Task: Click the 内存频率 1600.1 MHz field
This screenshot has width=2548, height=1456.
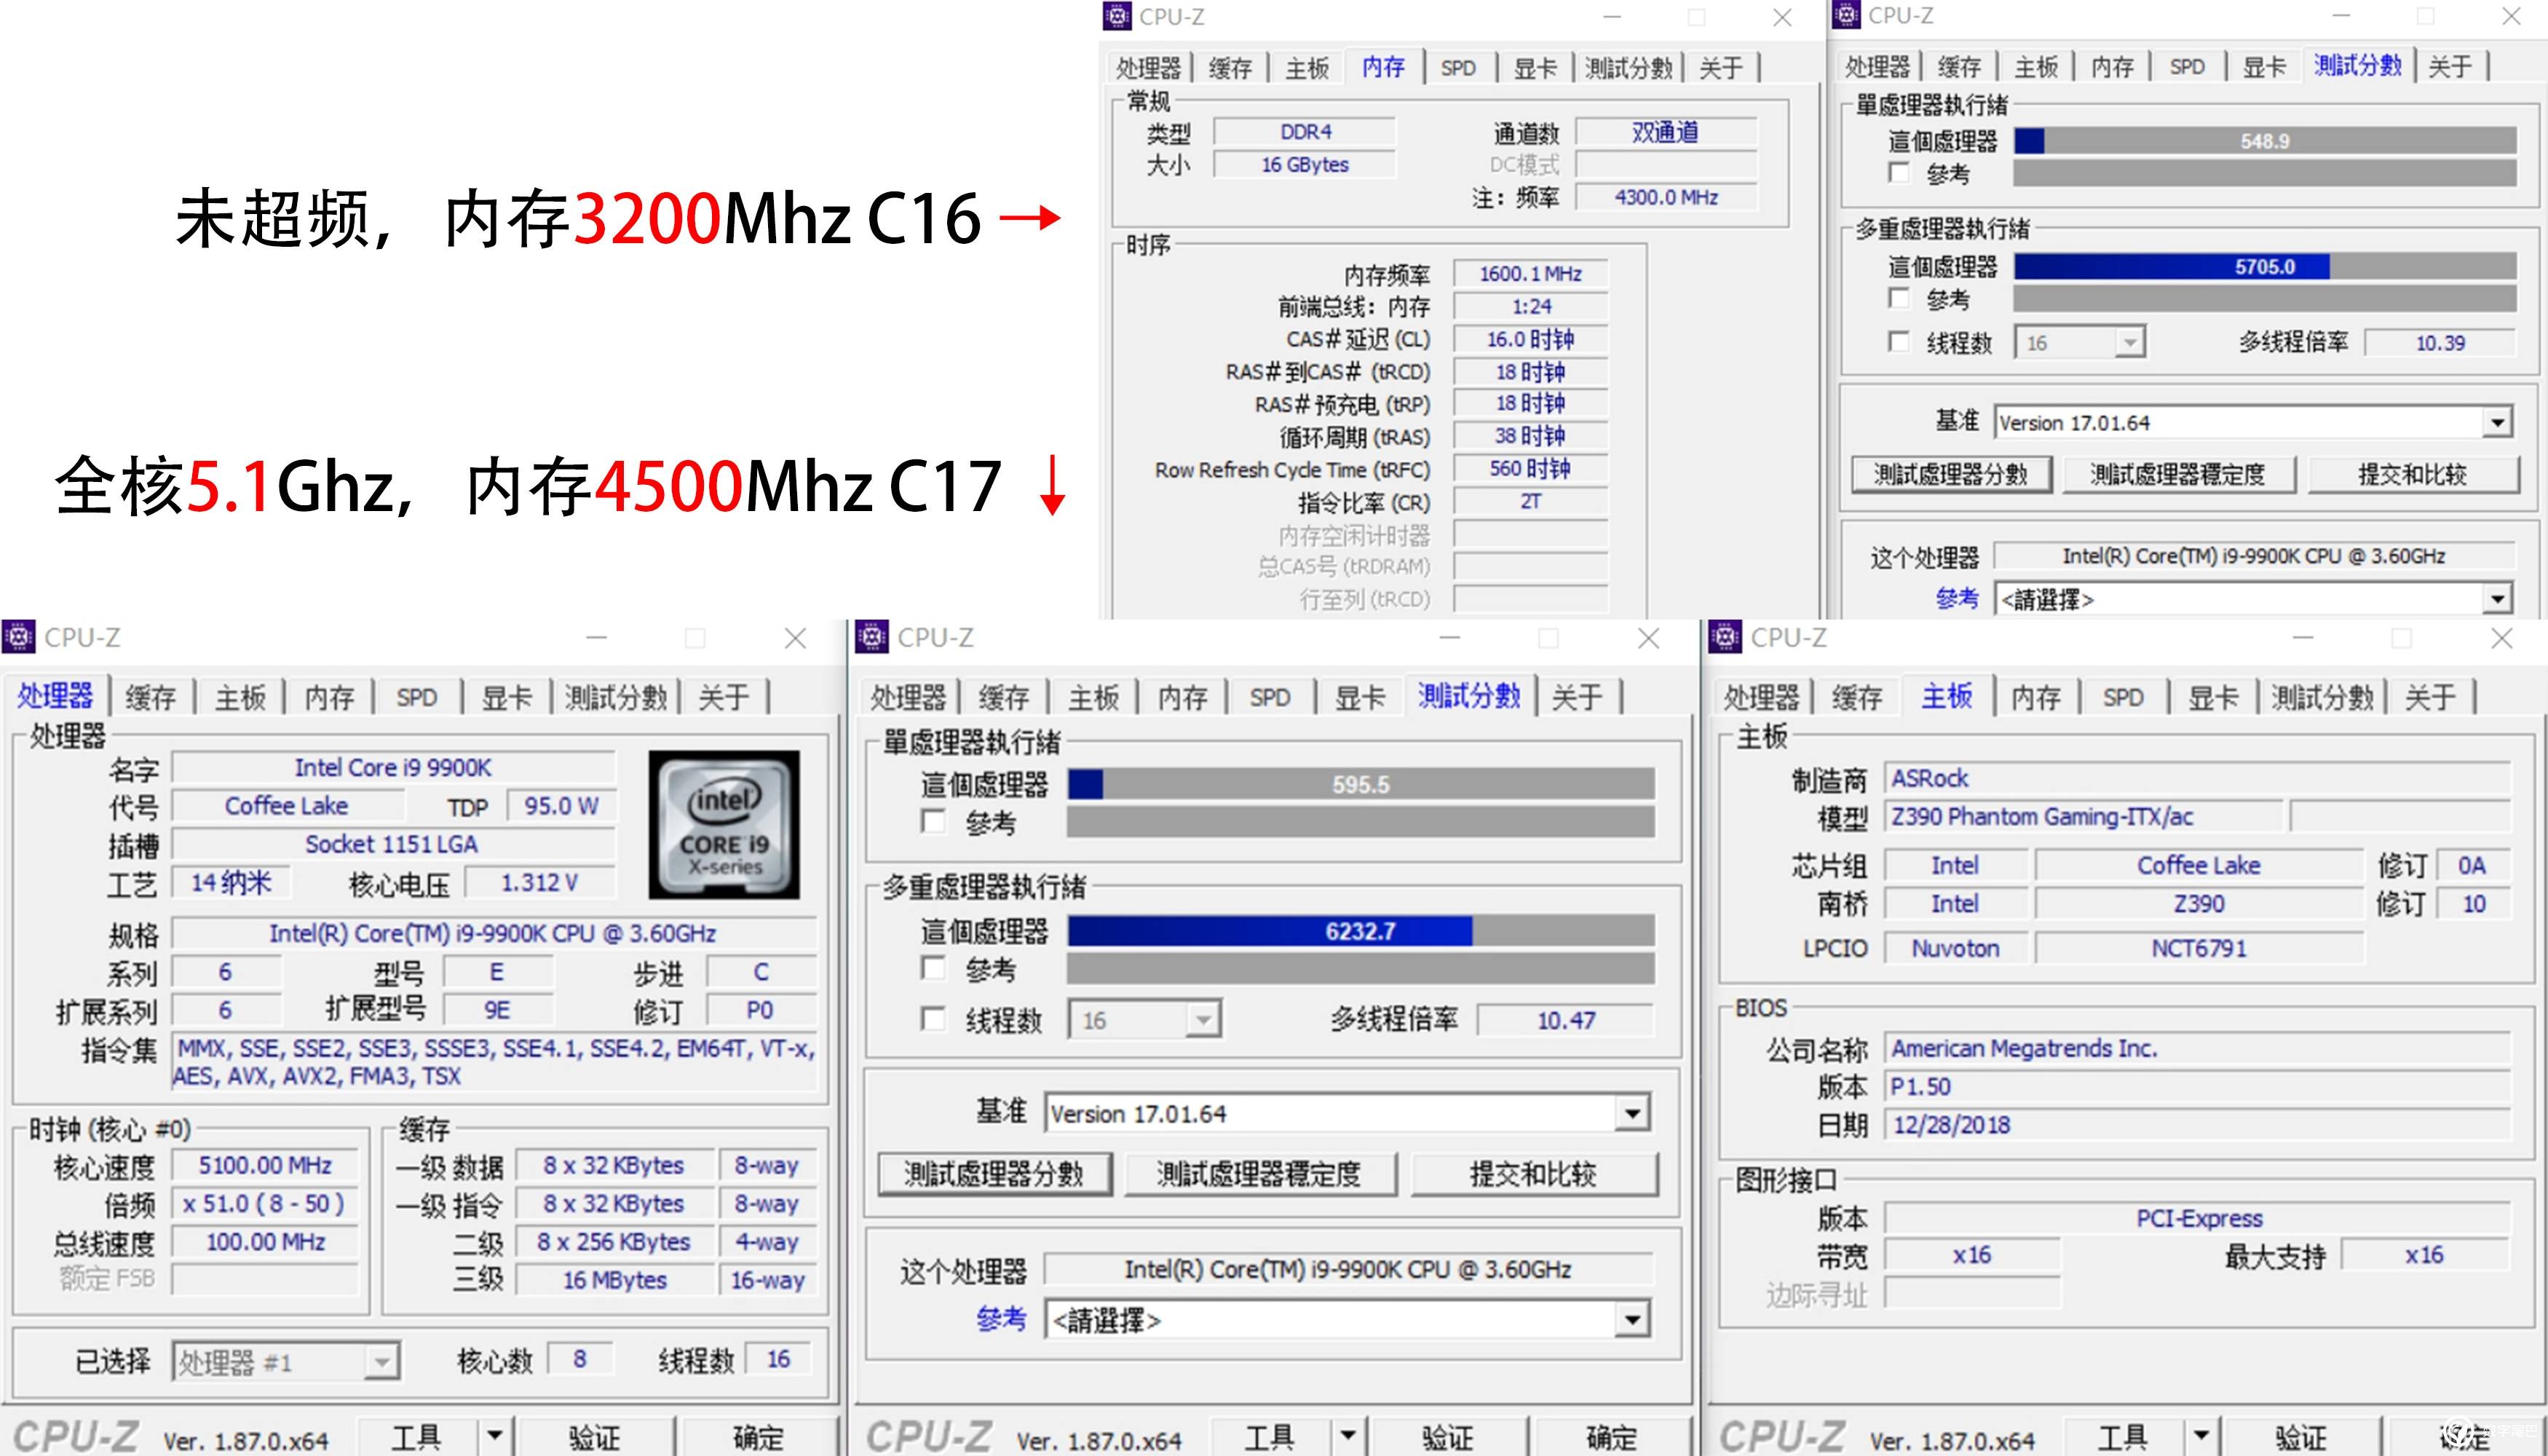Action: pyautogui.click(x=1530, y=273)
